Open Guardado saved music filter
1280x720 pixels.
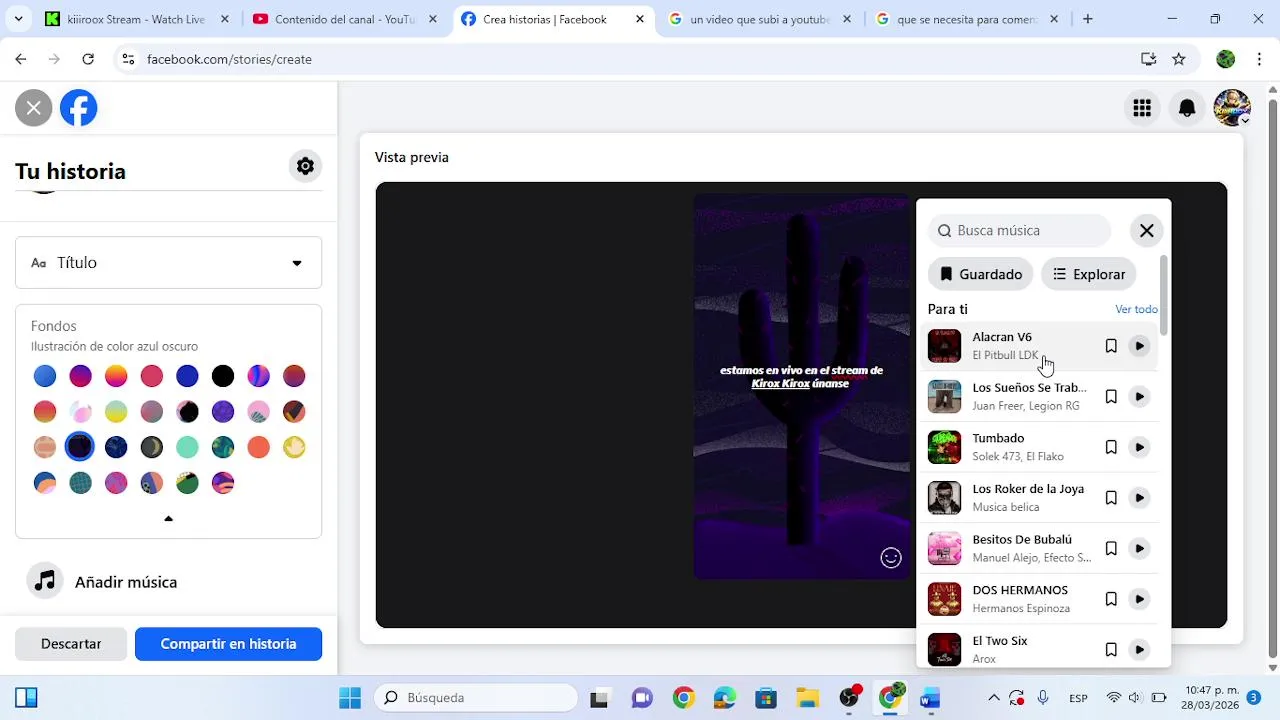(x=980, y=274)
